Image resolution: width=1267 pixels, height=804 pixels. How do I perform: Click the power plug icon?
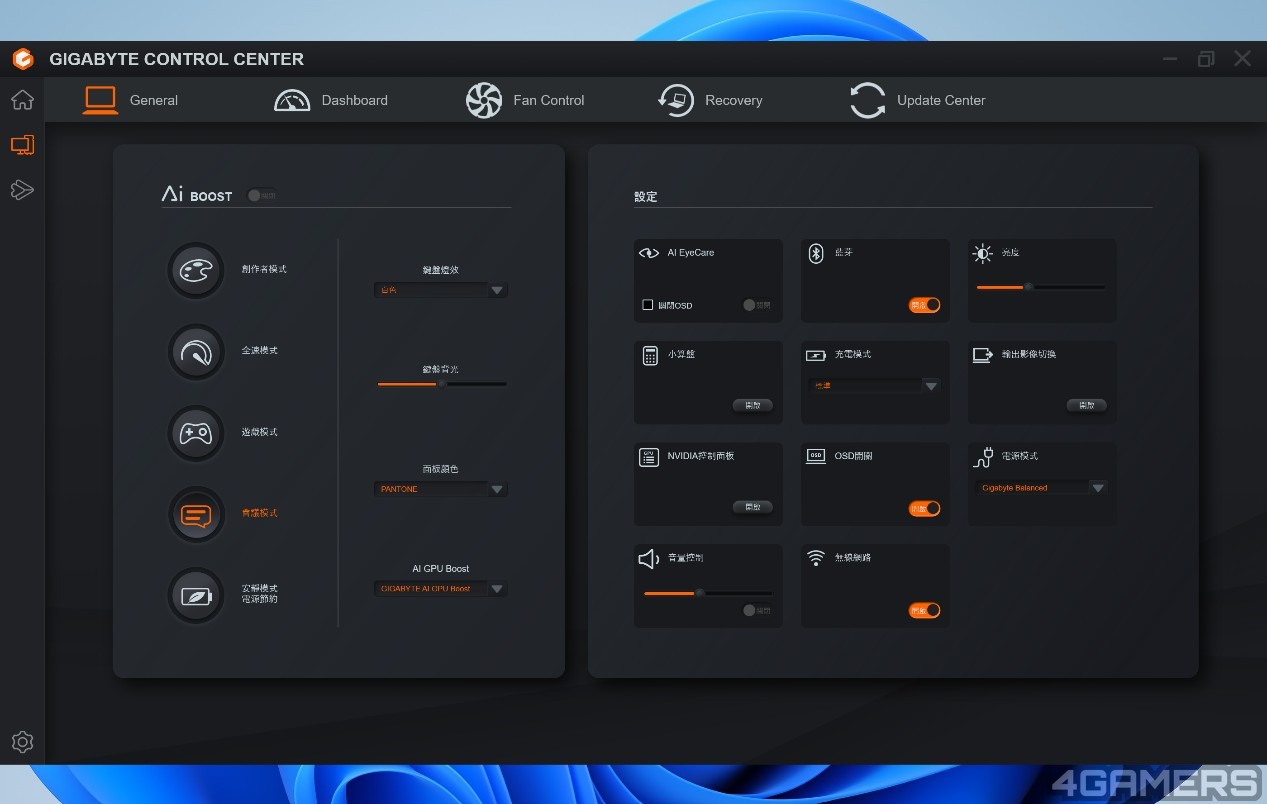[x=983, y=457]
